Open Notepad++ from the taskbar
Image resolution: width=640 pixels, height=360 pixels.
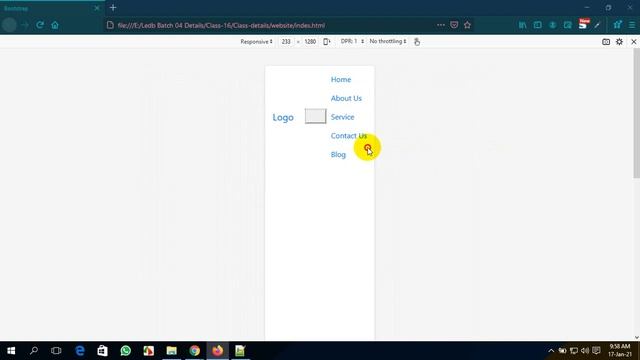(x=240, y=351)
